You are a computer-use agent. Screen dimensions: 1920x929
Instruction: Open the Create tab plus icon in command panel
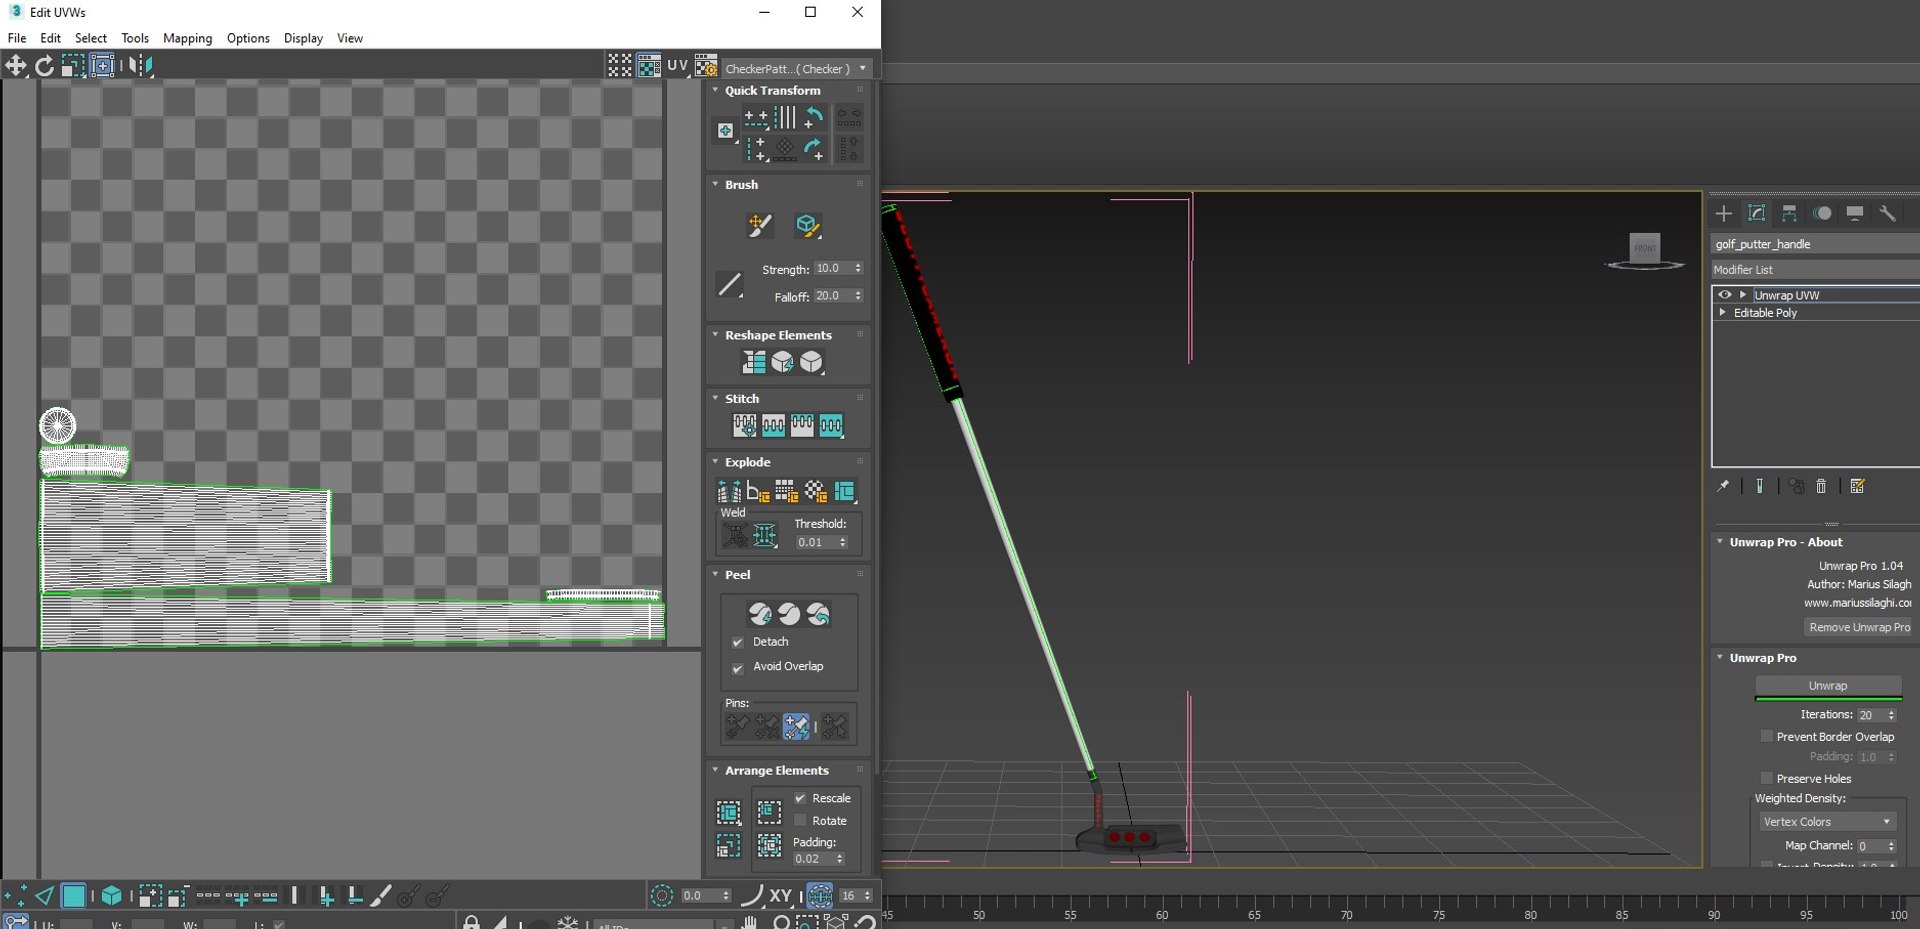[x=1724, y=214]
